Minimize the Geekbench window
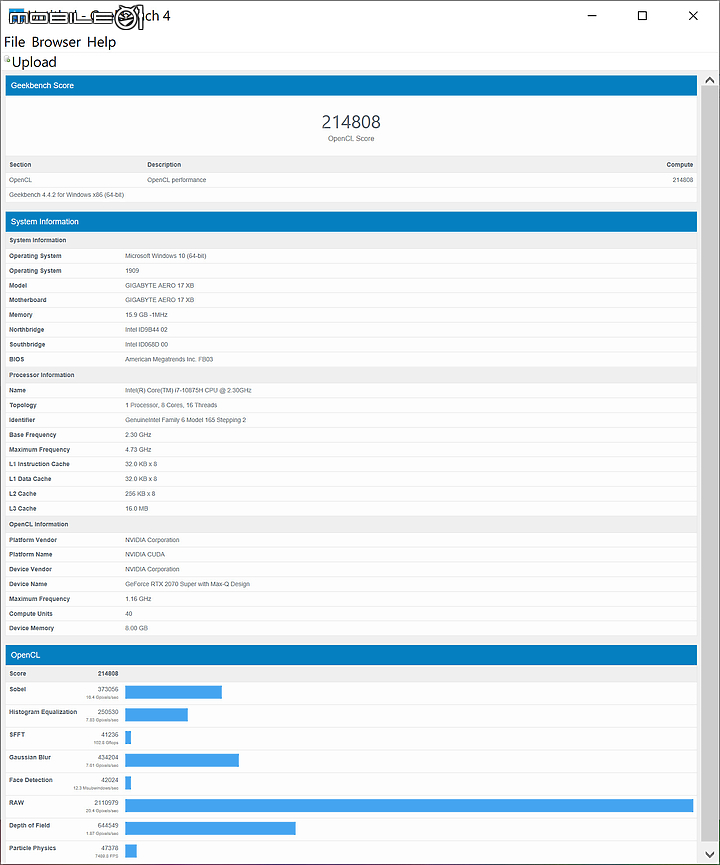This screenshot has height=865, width=720. pyautogui.click(x=592, y=16)
